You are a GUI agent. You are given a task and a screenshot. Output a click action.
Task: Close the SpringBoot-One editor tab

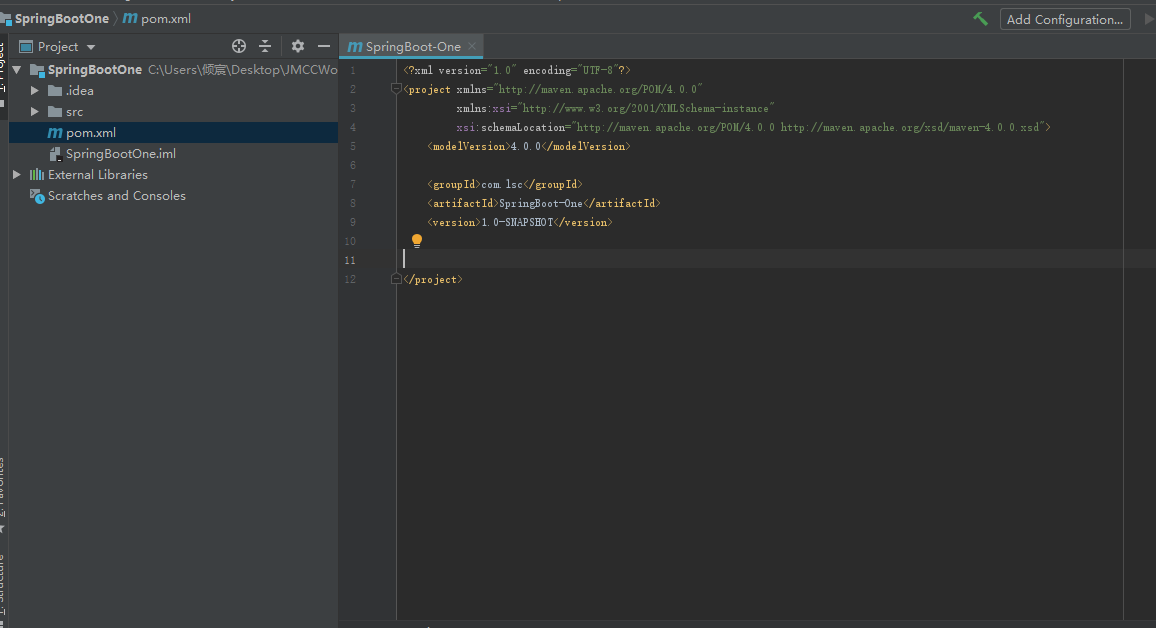pos(472,46)
